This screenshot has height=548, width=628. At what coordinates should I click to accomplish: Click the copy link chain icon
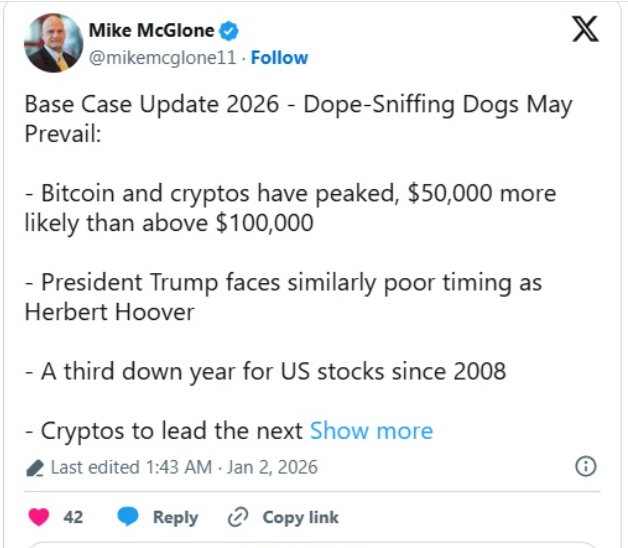tap(238, 517)
